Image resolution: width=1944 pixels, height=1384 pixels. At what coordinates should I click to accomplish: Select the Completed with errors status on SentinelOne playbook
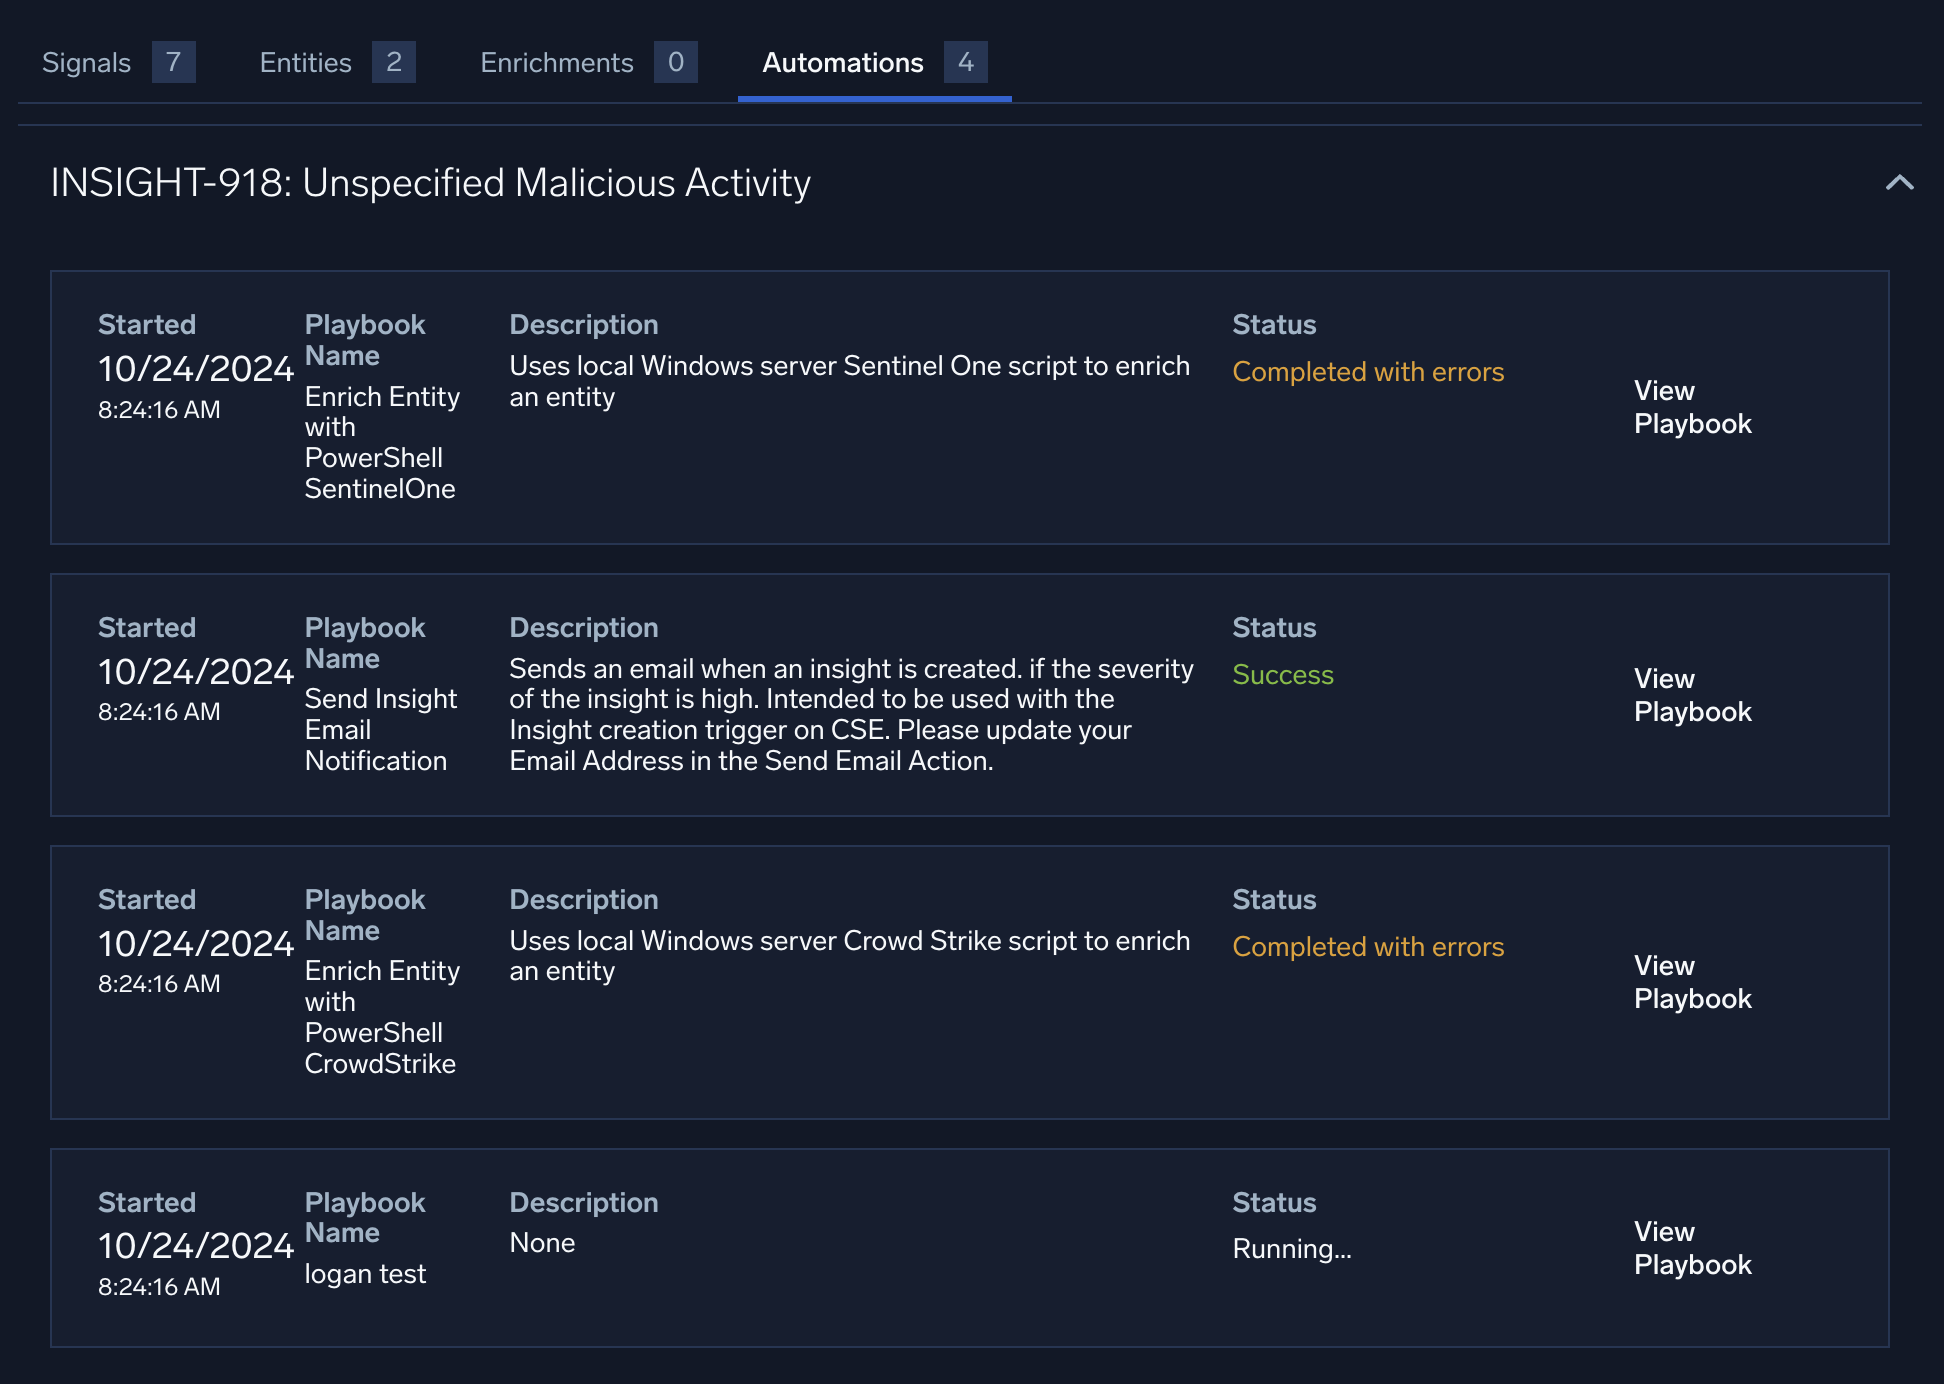click(1368, 371)
